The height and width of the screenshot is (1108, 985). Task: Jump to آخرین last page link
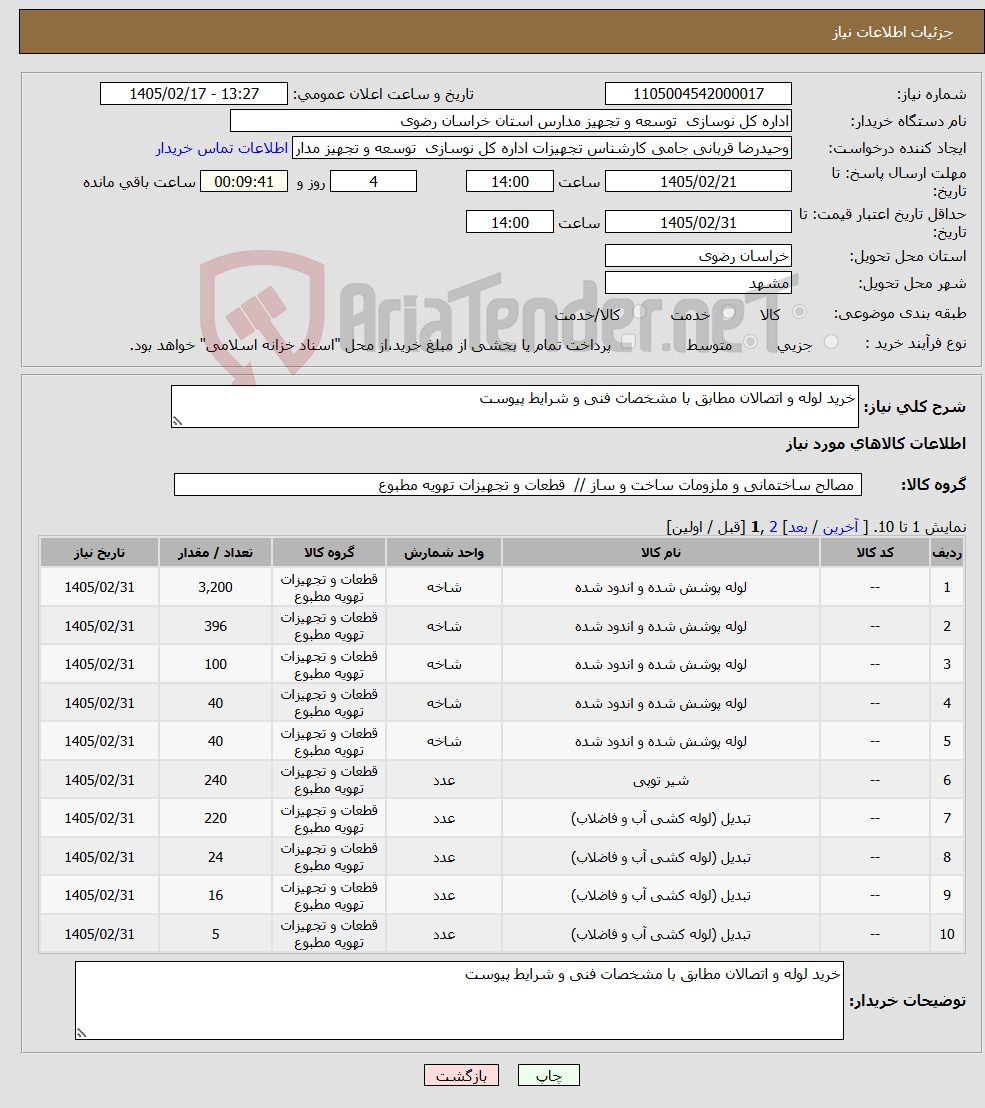pyautogui.click(x=840, y=527)
